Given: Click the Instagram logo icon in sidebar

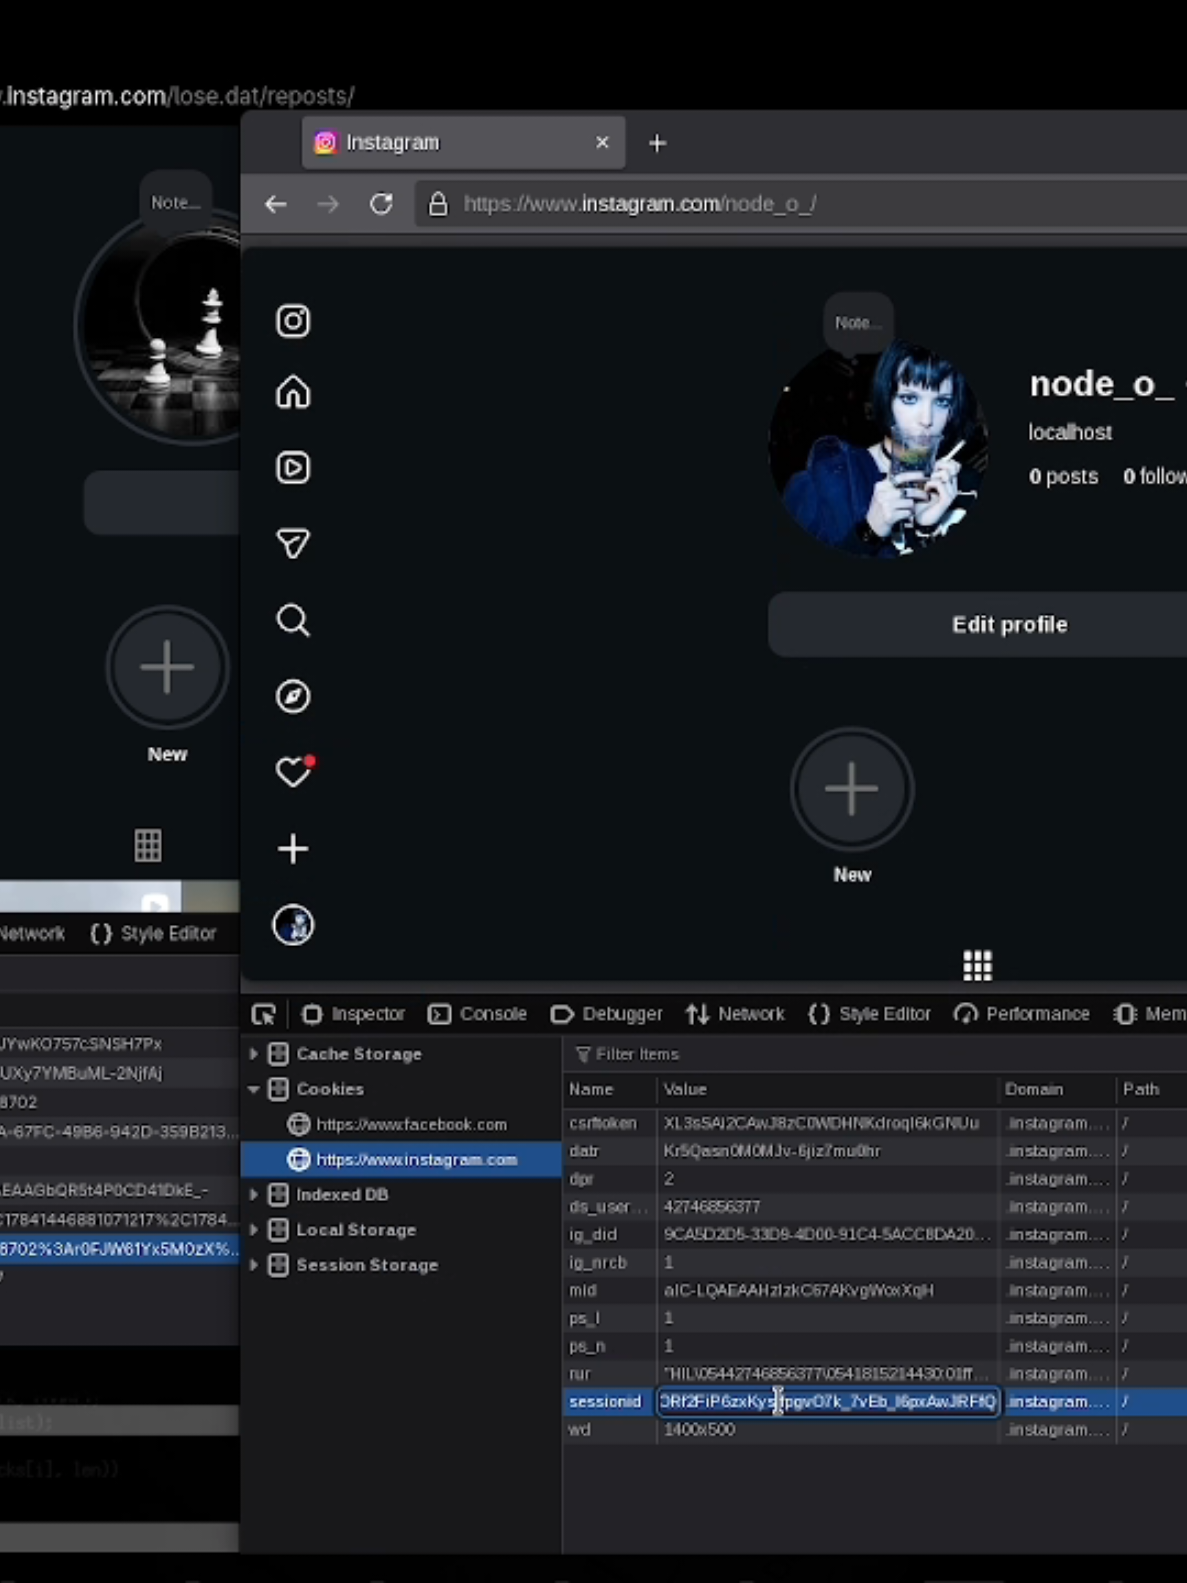Looking at the screenshot, I should pos(293,321).
